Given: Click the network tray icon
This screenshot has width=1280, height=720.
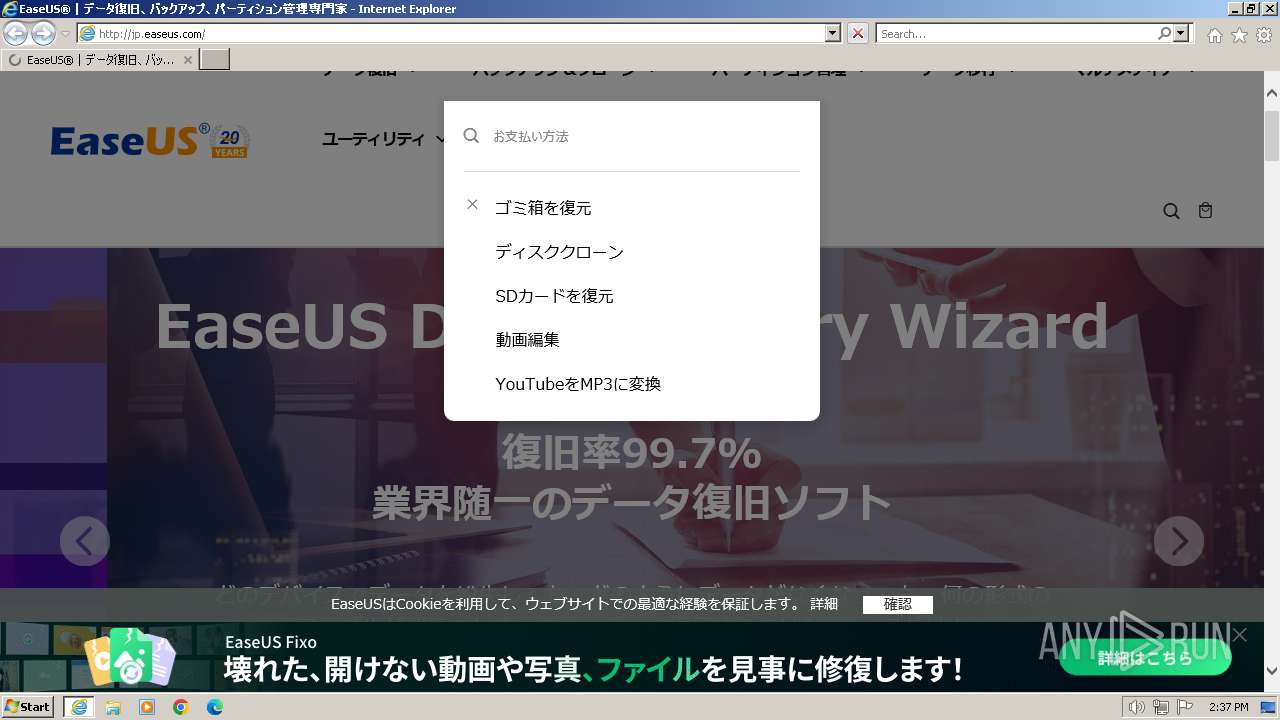Looking at the screenshot, I should click(1161, 707).
